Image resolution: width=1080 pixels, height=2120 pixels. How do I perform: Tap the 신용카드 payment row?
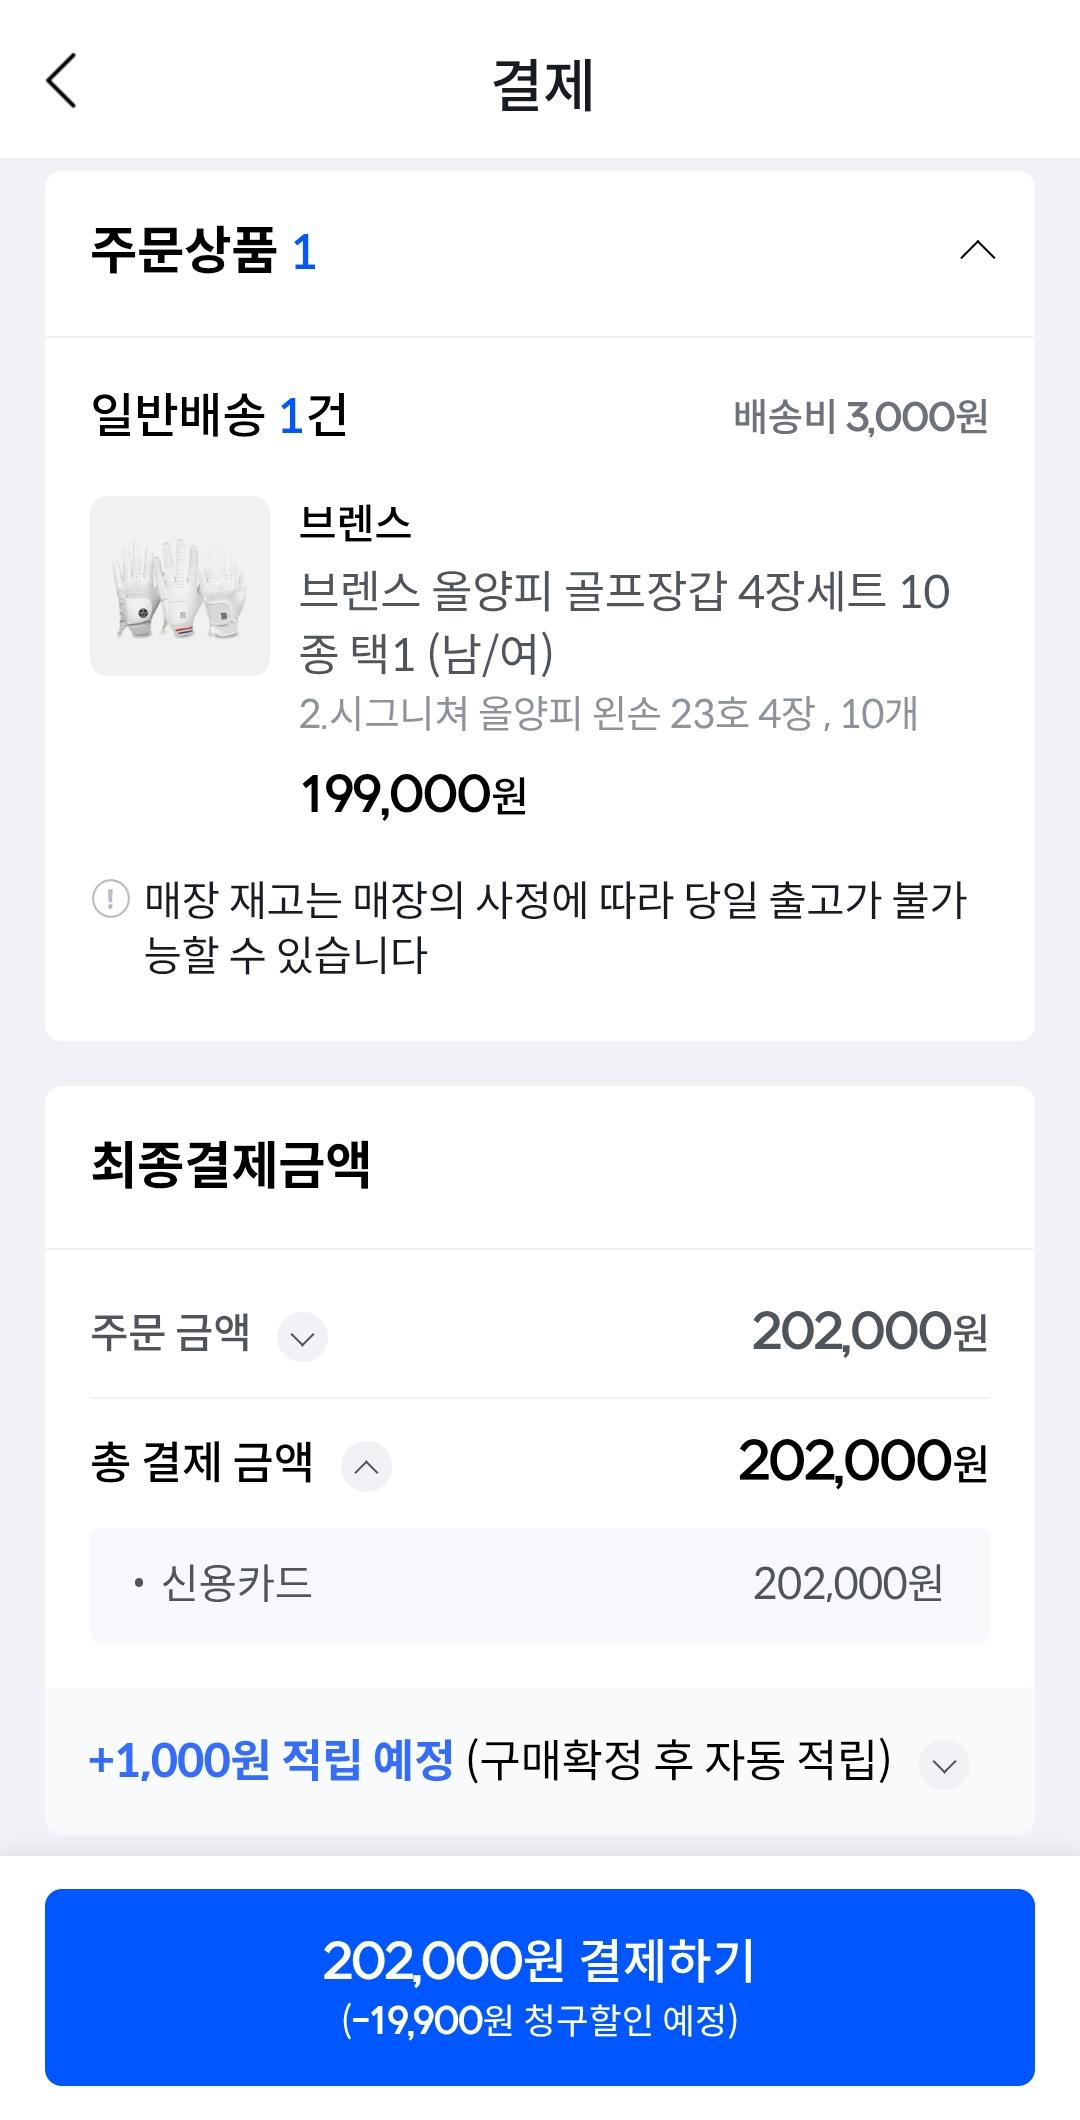(x=540, y=1584)
